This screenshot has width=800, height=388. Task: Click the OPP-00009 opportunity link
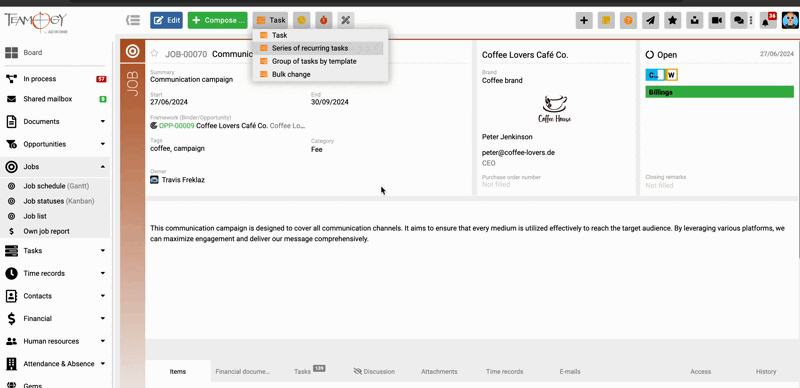coord(177,126)
